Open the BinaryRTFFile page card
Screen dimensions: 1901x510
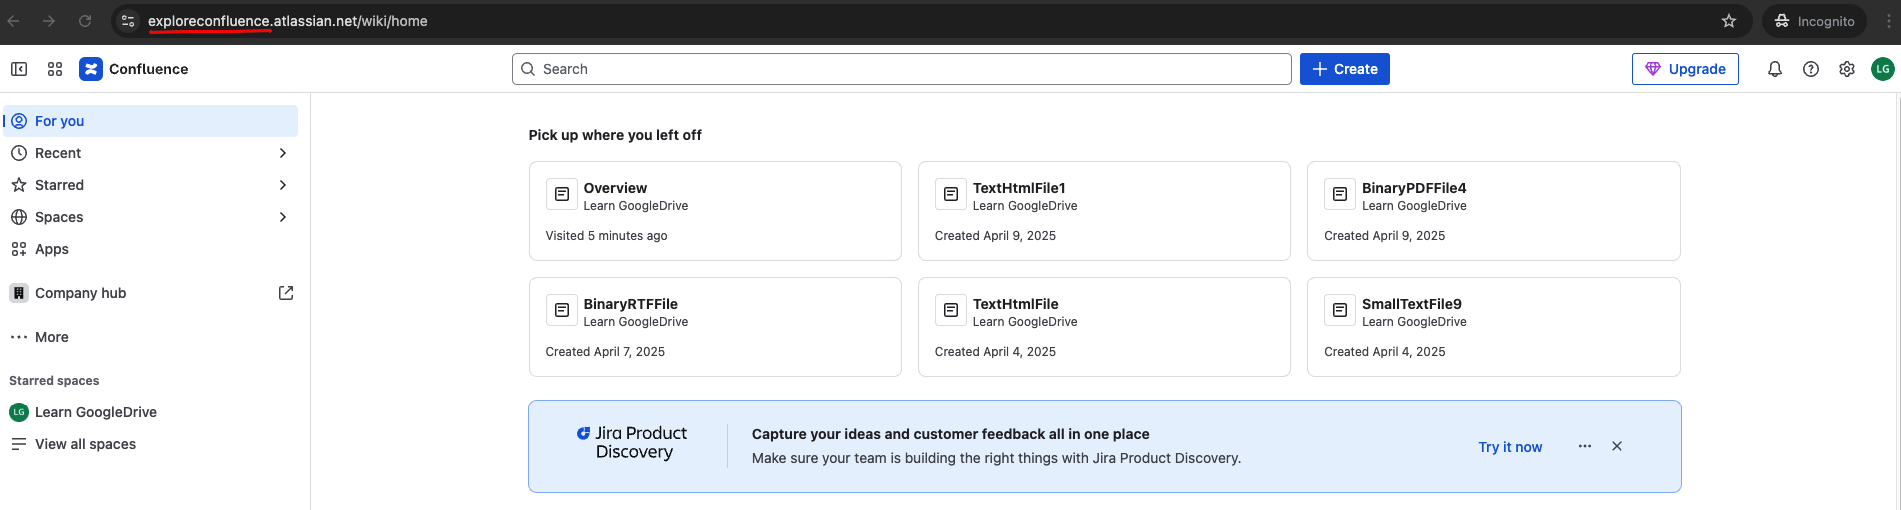pos(715,327)
